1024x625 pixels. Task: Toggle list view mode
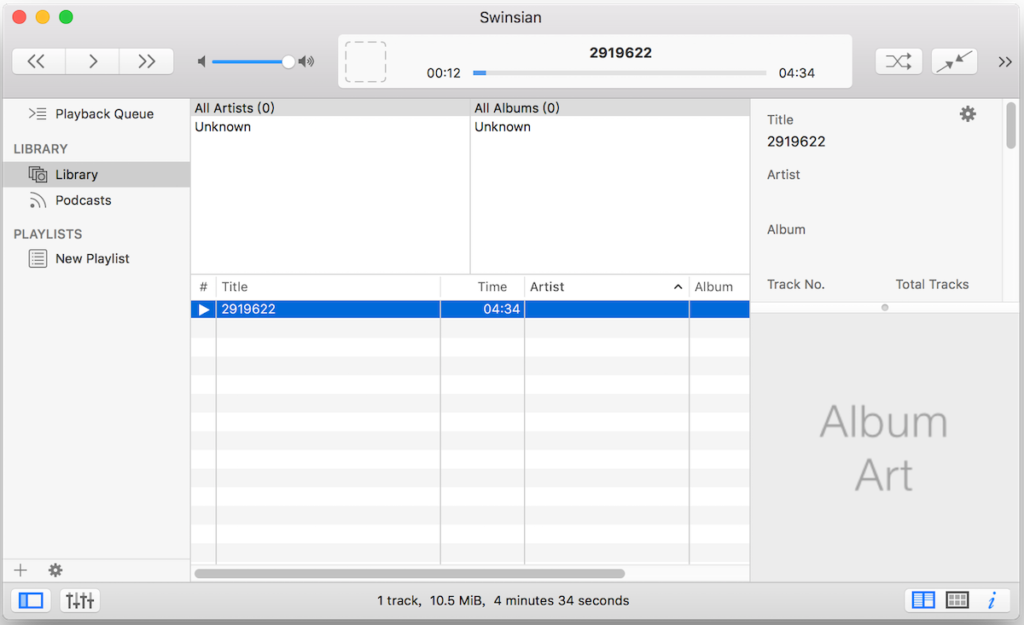click(922, 599)
